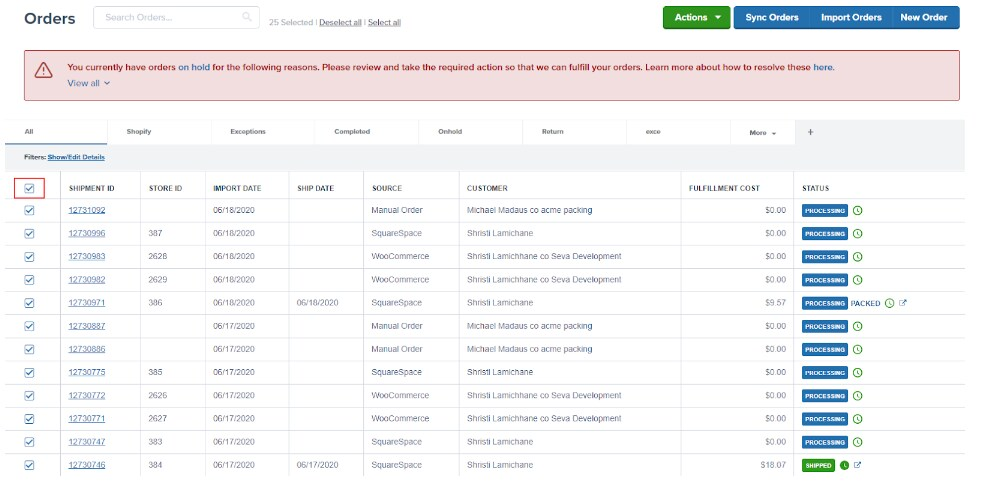The image size is (982, 489).
Task: Open the external link icon for shipment 12730971
Action: [x=902, y=303]
